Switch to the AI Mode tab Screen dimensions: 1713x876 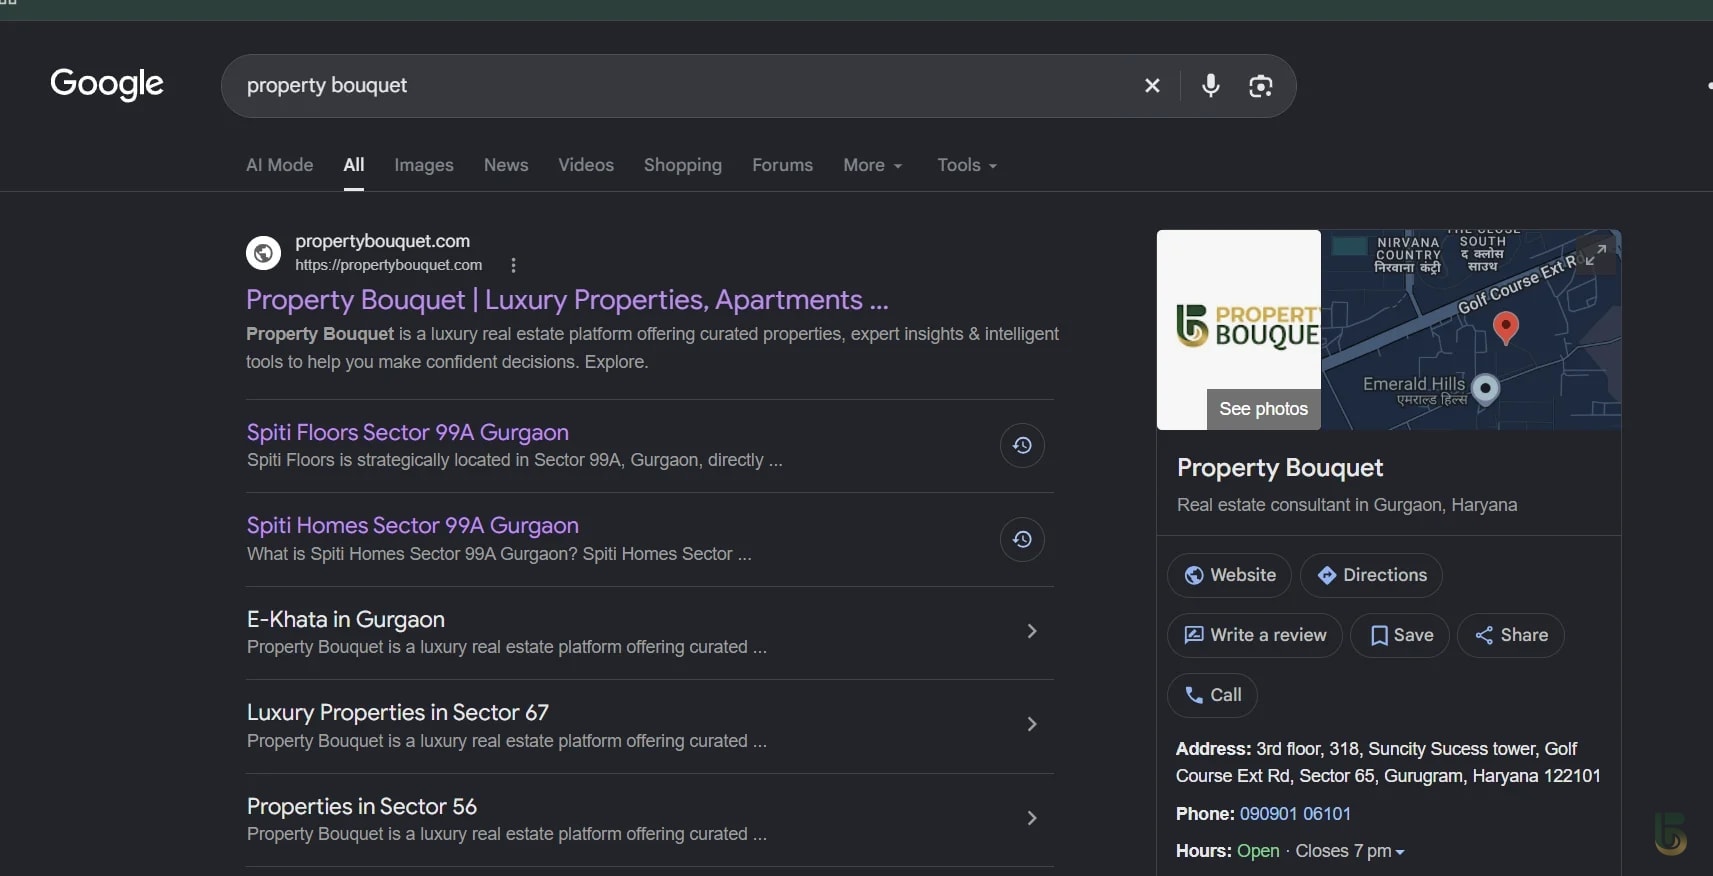280,165
